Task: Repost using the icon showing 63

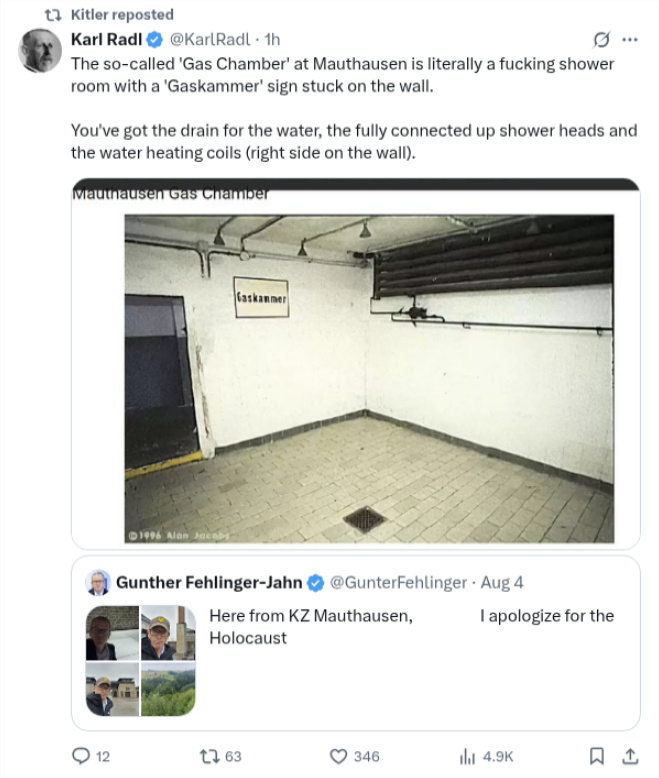Action: (x=210, y=756)
